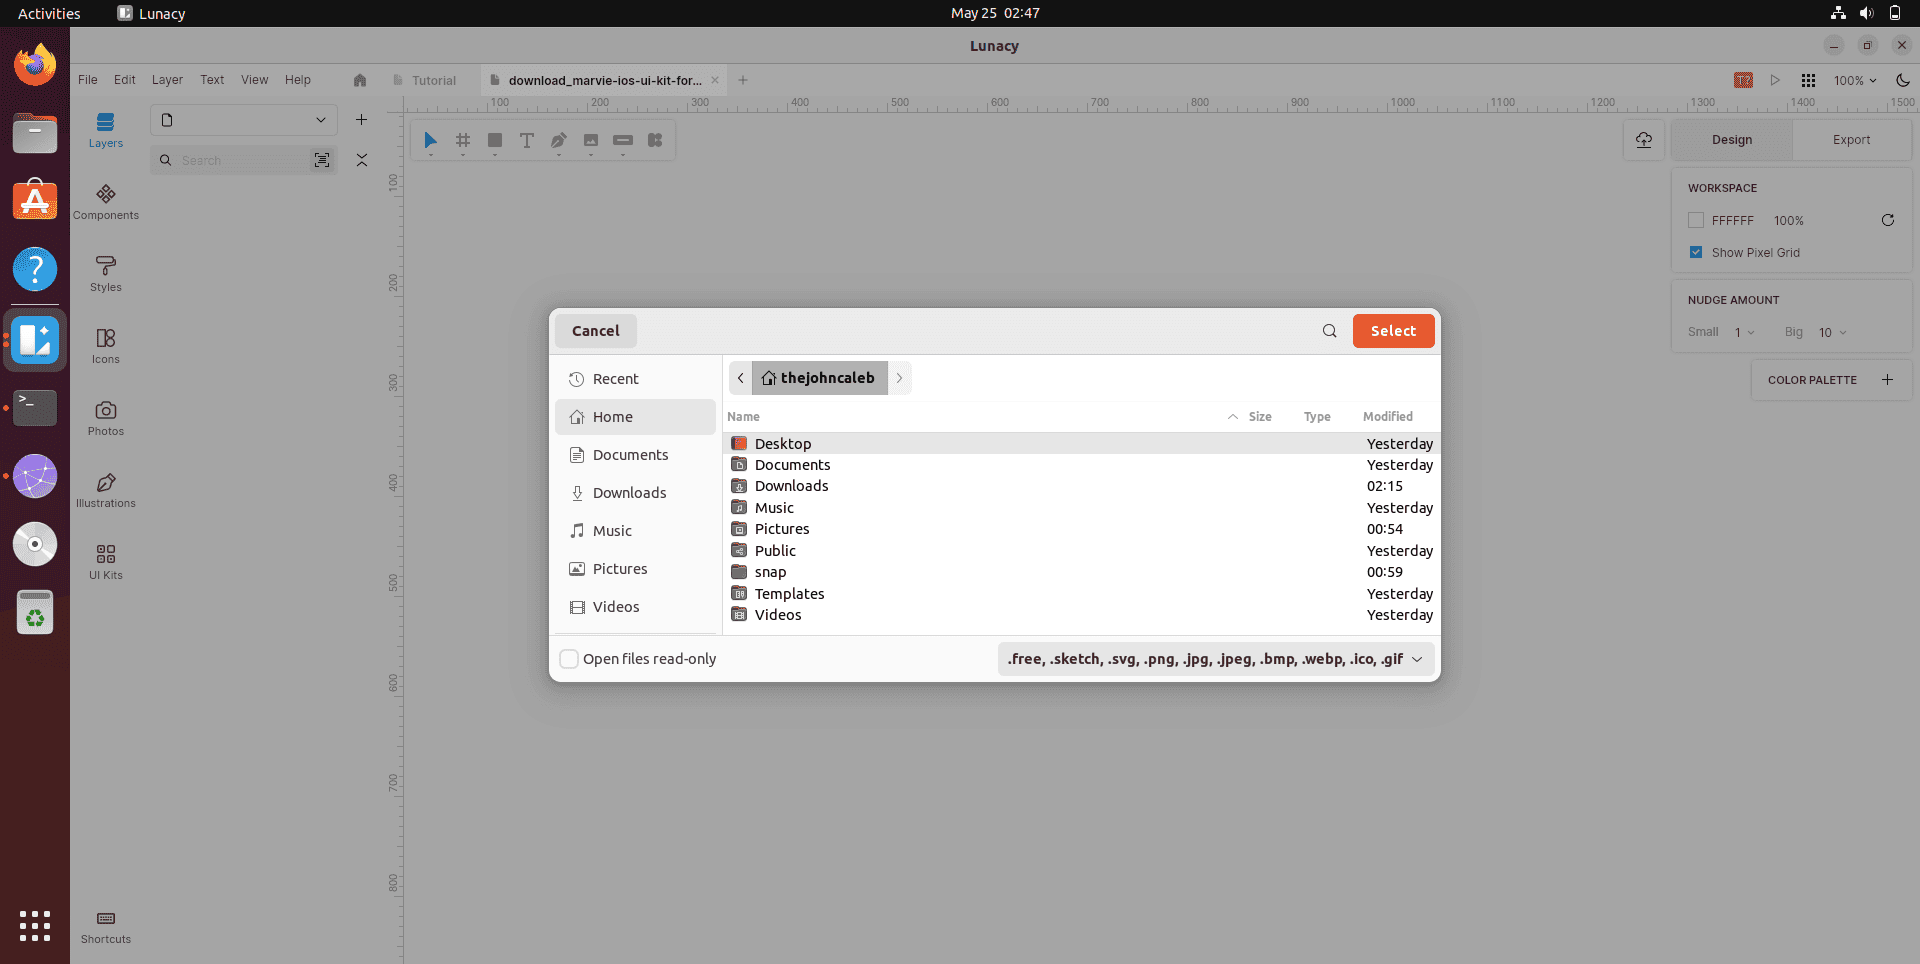Select the Frame tool
This screenshot has height=964, width=1920.
coord(462,140)
